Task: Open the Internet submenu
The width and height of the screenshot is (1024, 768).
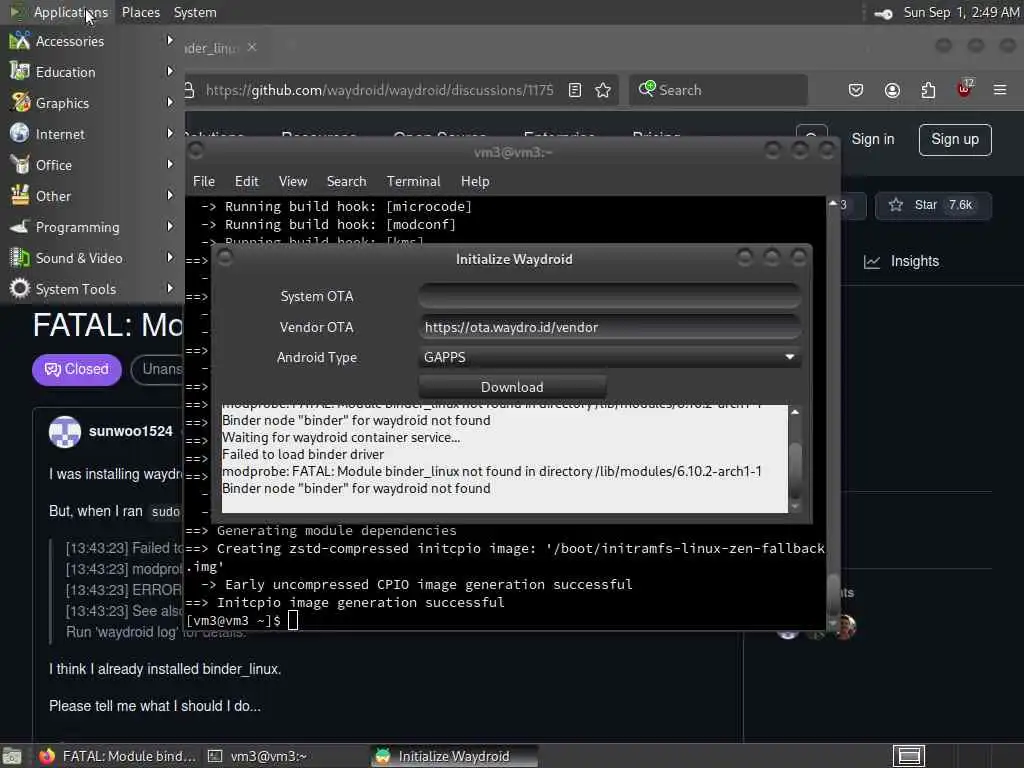Action: (x=91, y=134)
